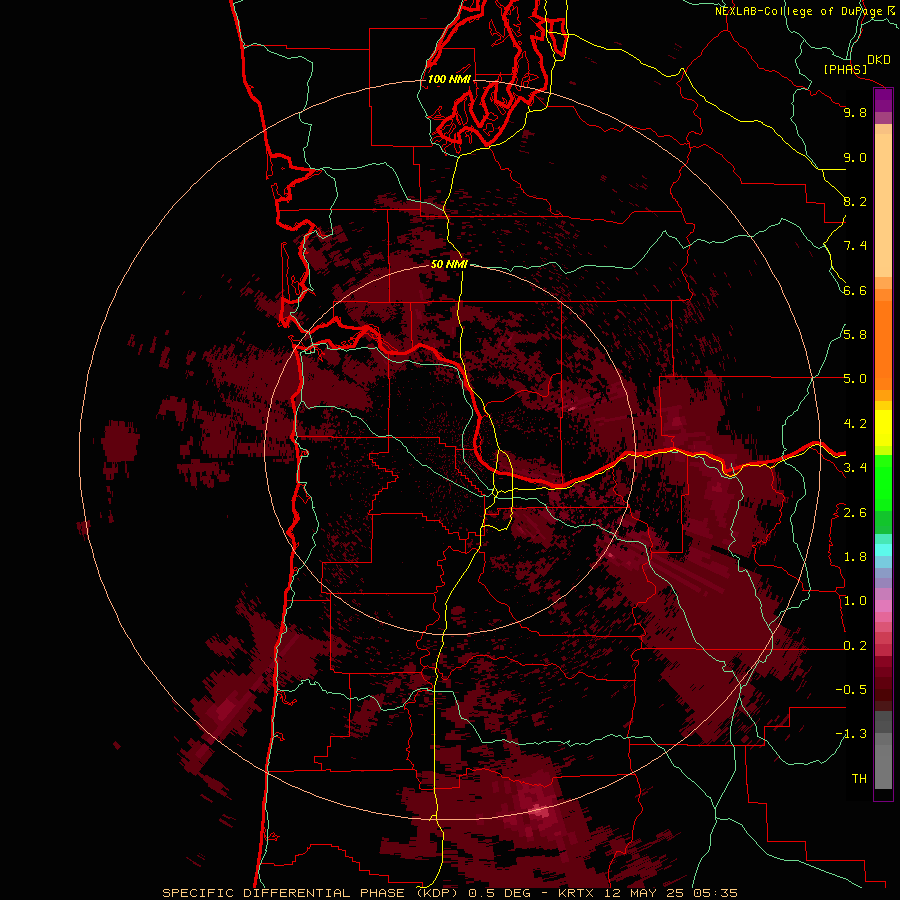
Task: Click the DKD legend title
Action: [x=879, y=60]
